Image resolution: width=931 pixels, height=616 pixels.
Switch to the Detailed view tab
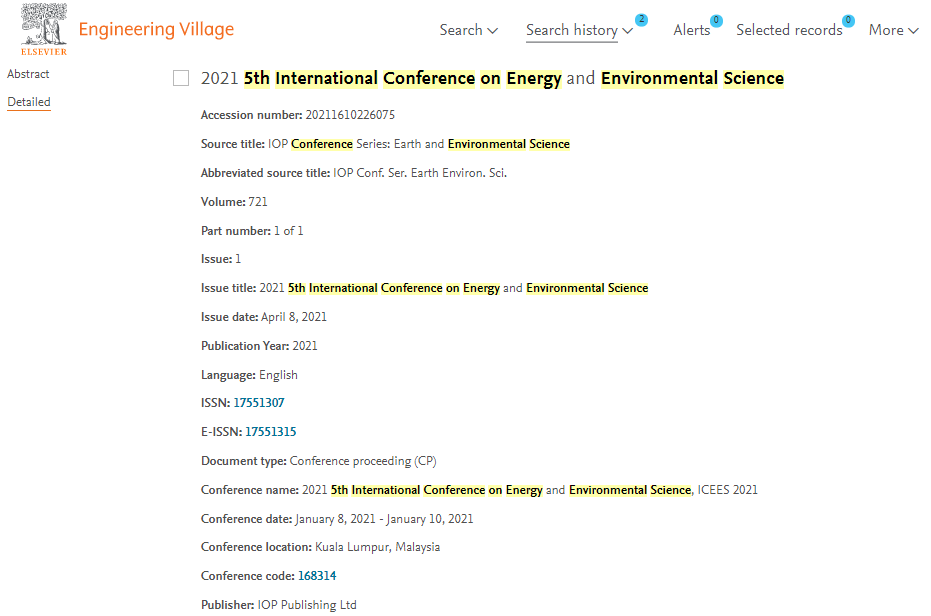pyautogui.click(x=28, y=102)
